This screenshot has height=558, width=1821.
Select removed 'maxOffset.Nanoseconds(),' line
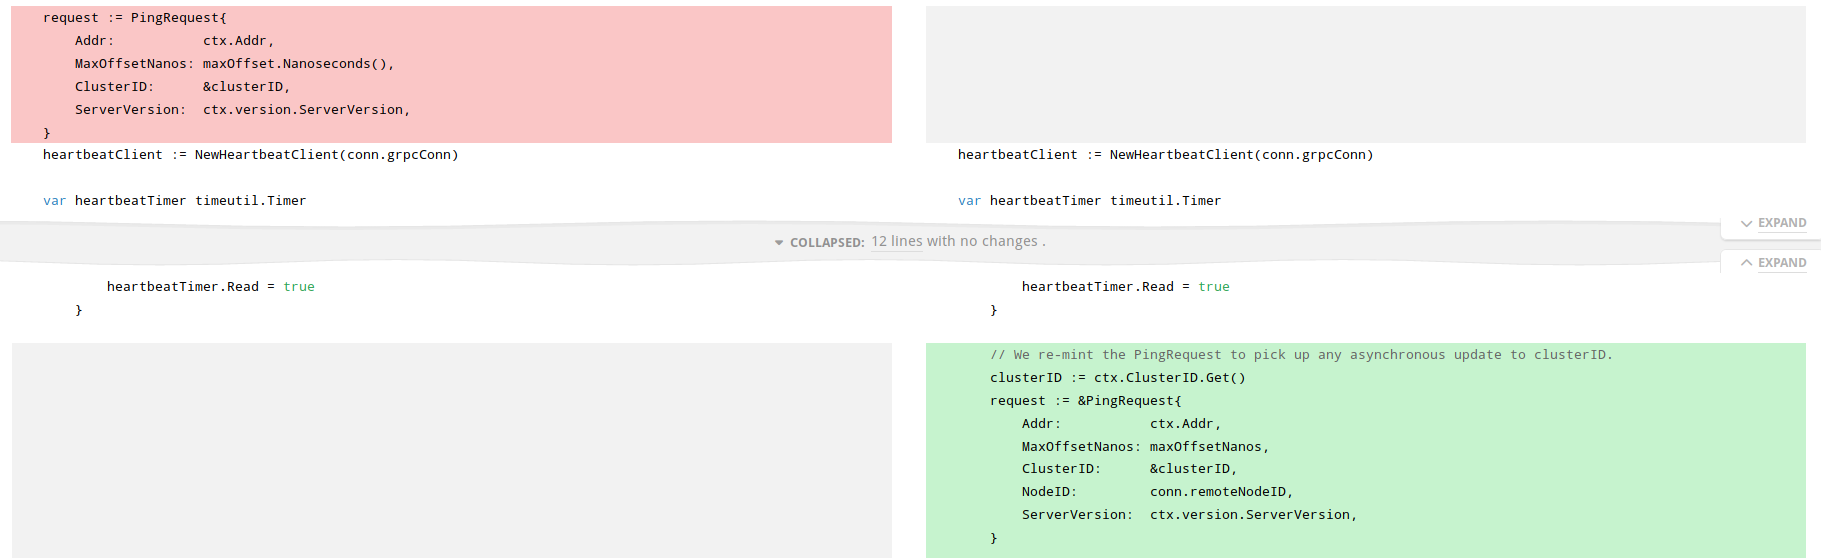pyautogui.click(x=234, y=64)
